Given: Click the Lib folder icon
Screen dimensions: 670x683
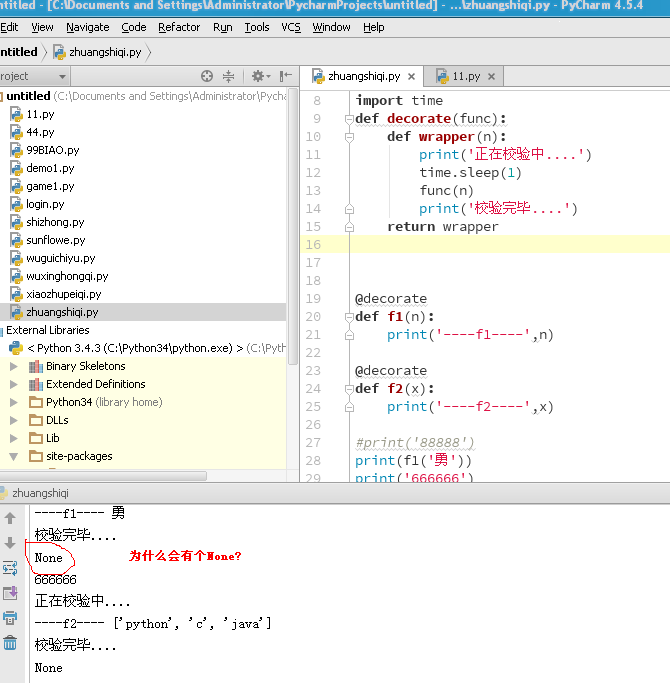Looking at the screenshot, I should click(36, 438).
